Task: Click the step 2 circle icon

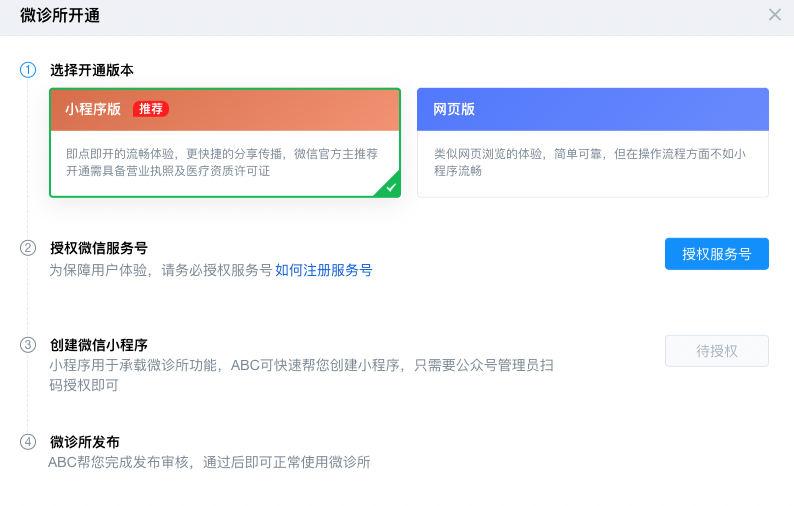Action: click(28, 248)
